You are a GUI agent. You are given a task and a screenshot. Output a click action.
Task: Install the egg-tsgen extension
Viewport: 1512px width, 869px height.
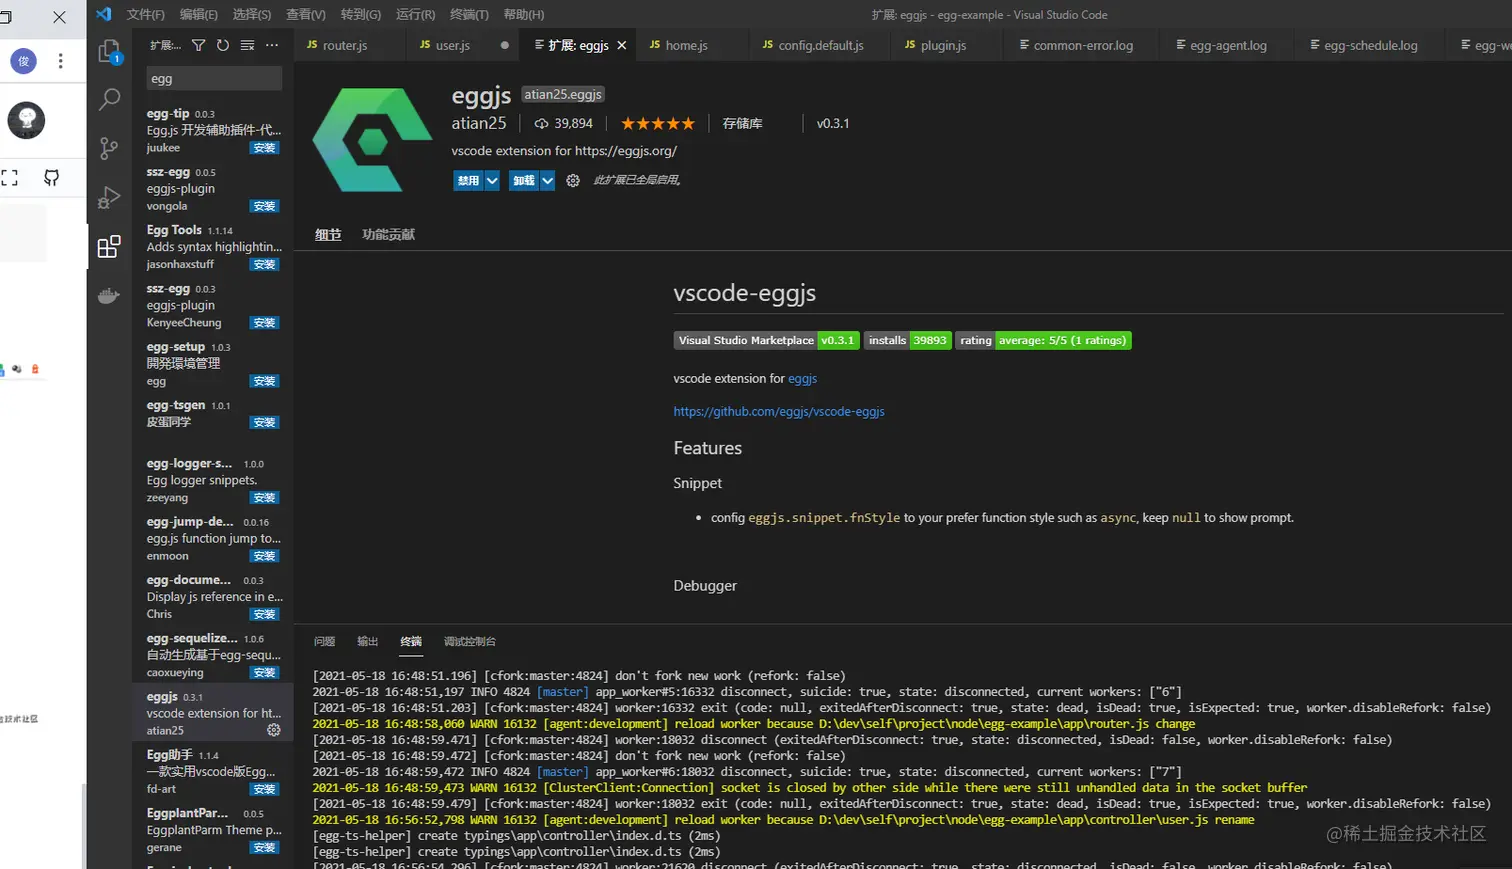264,423
